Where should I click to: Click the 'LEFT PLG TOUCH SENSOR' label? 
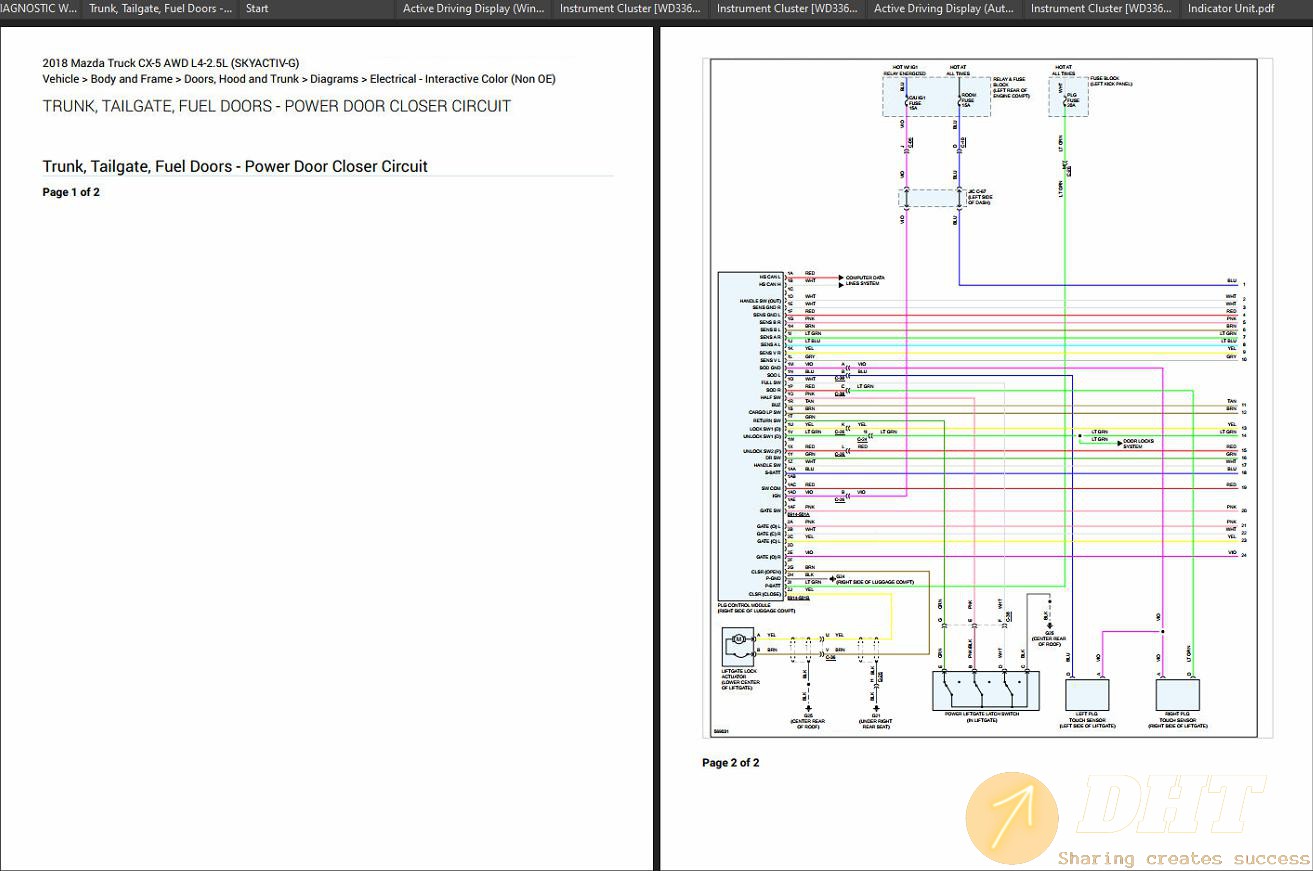click(1087, 720)
